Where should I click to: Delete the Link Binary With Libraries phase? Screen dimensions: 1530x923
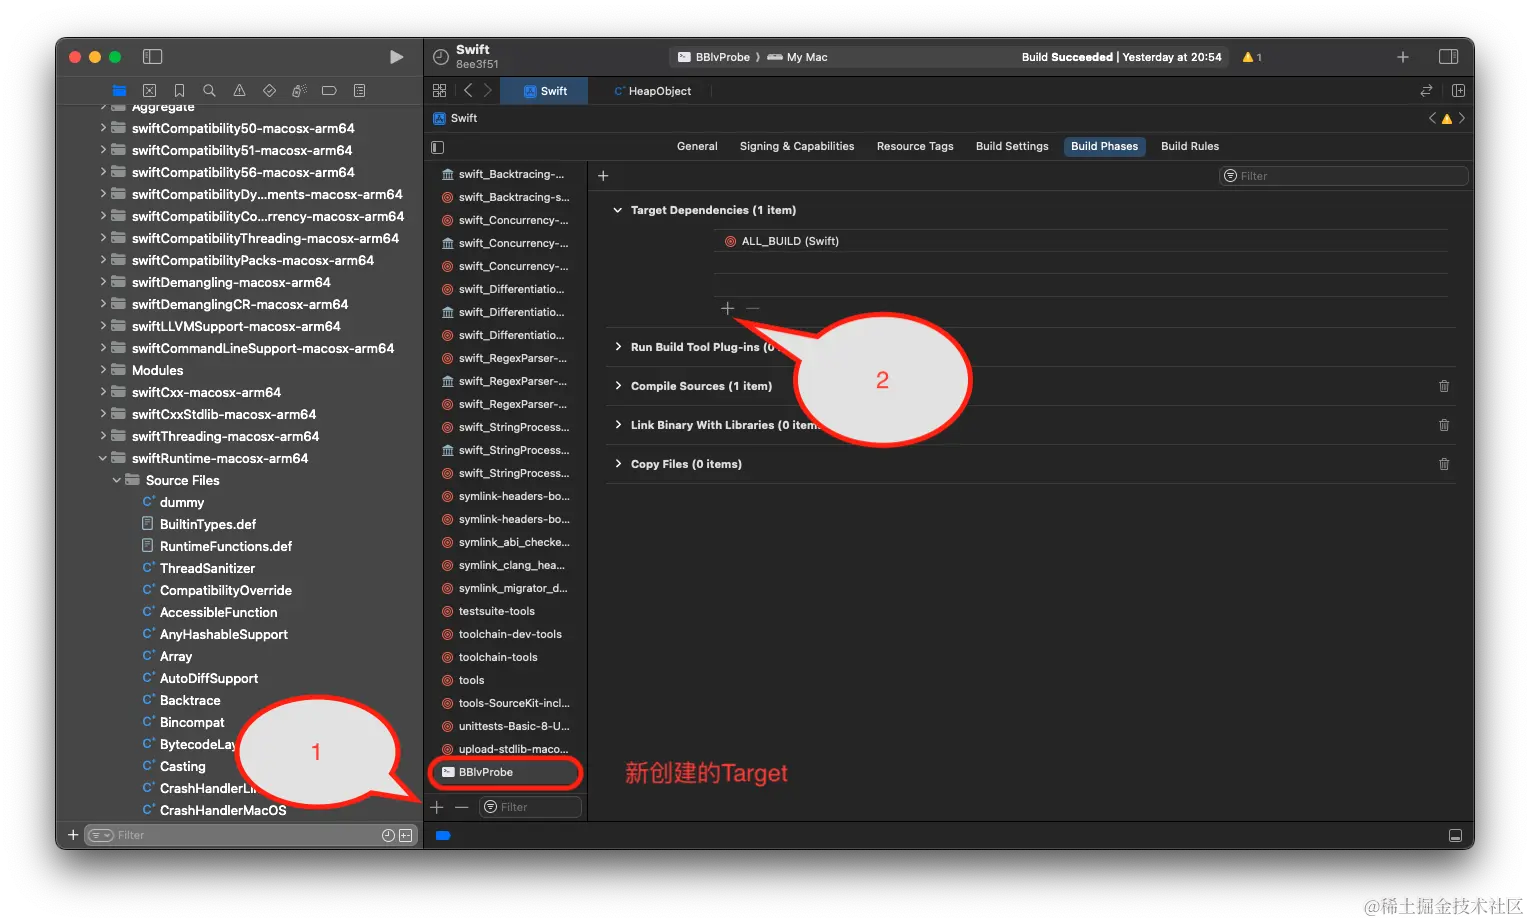pos(1444,425)
